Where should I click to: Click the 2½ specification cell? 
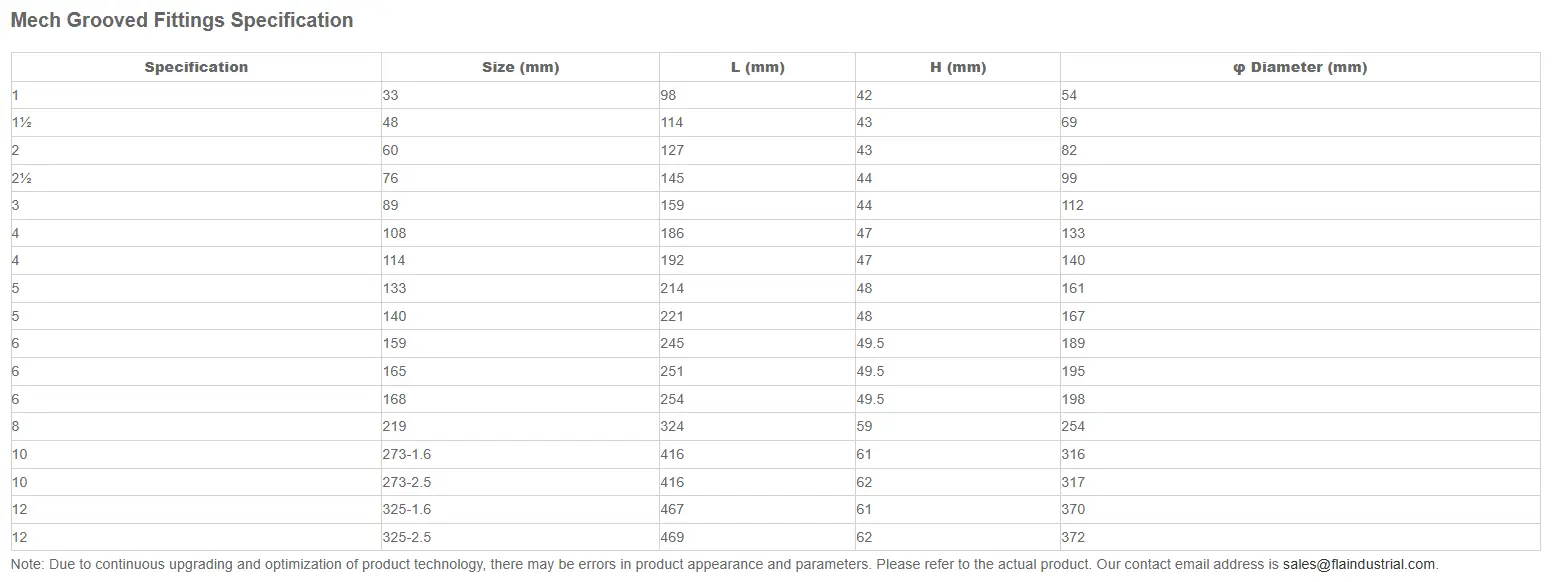tap(196, 178)
